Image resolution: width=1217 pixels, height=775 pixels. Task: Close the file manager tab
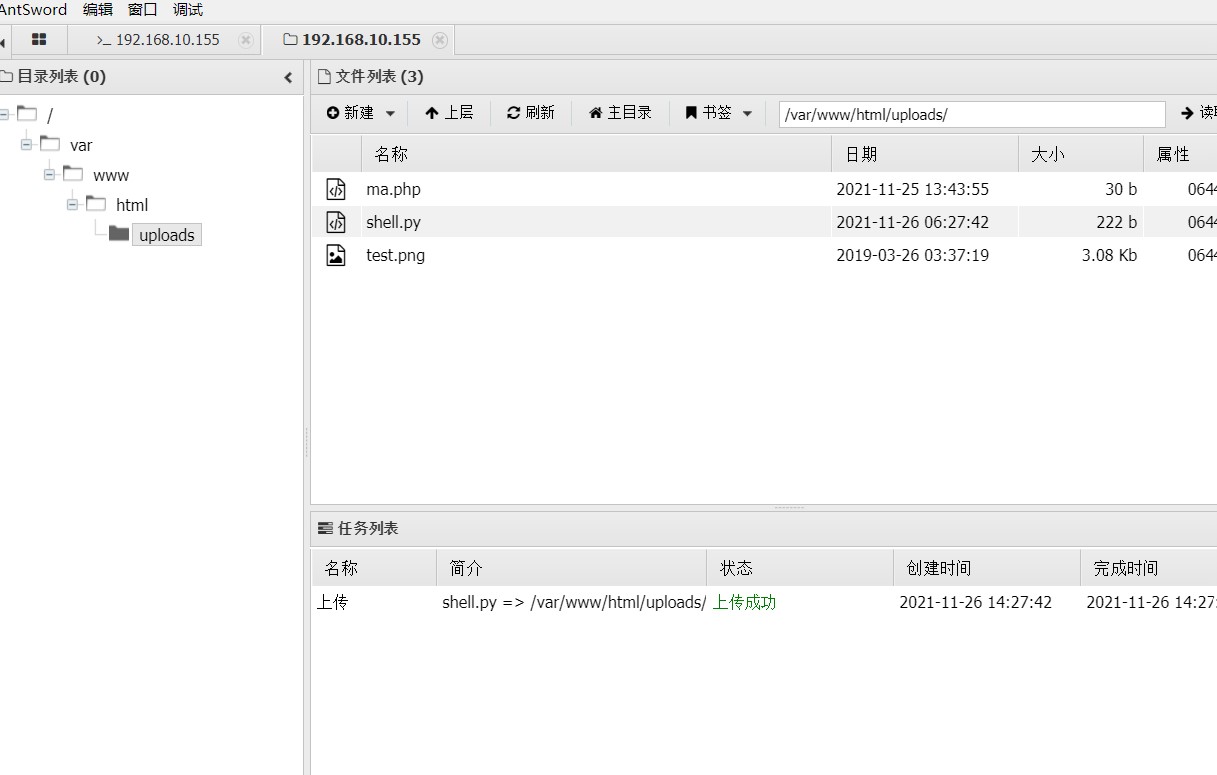440,40
